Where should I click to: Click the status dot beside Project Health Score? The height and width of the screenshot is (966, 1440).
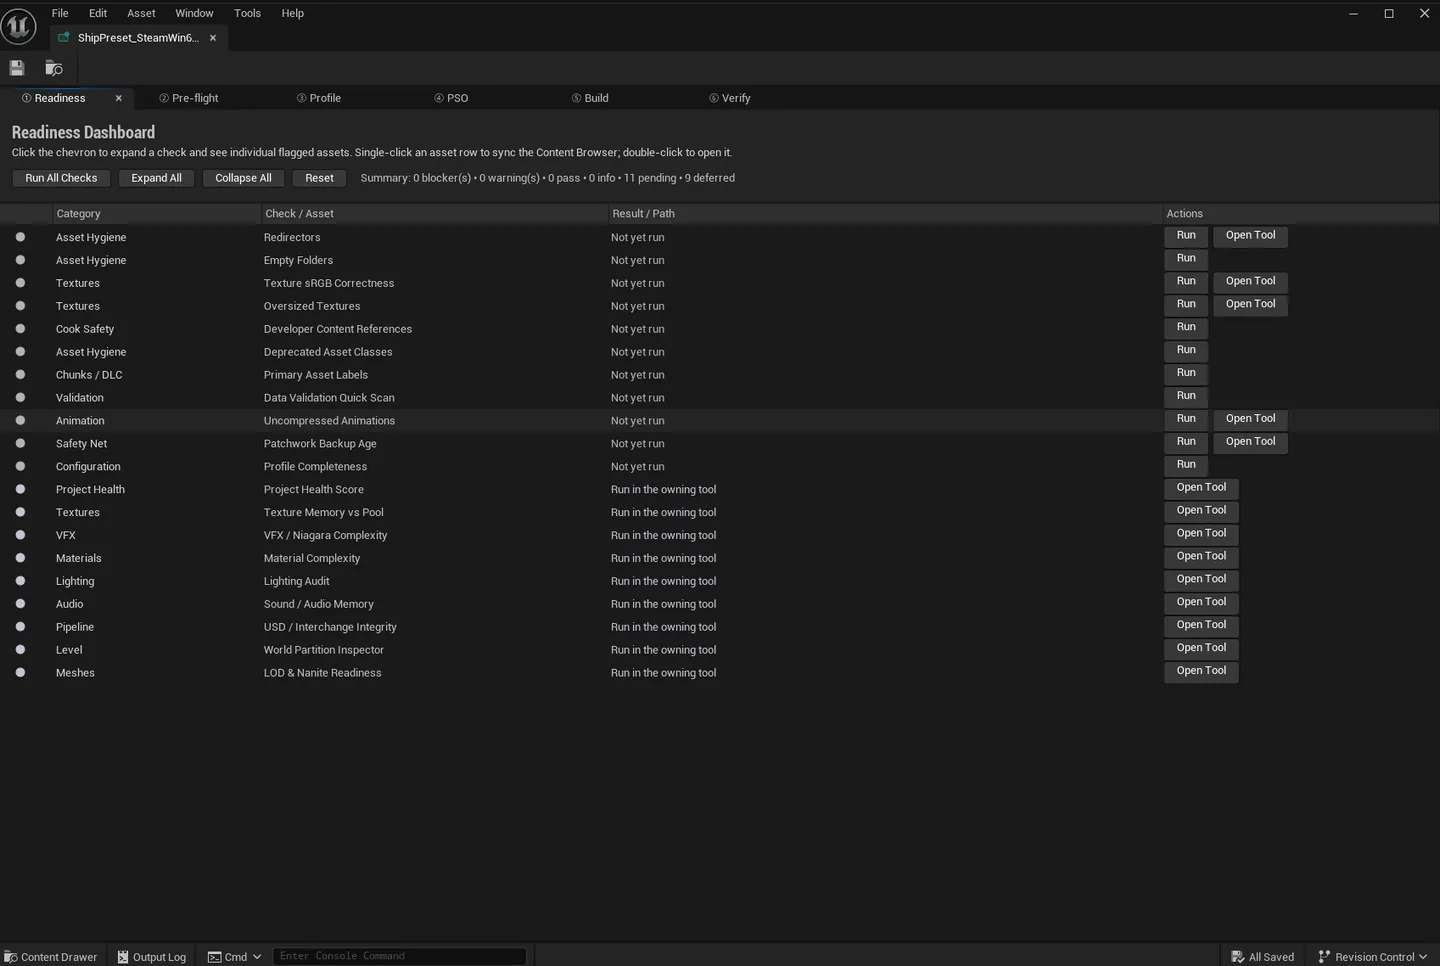click(x=20, y=490)
